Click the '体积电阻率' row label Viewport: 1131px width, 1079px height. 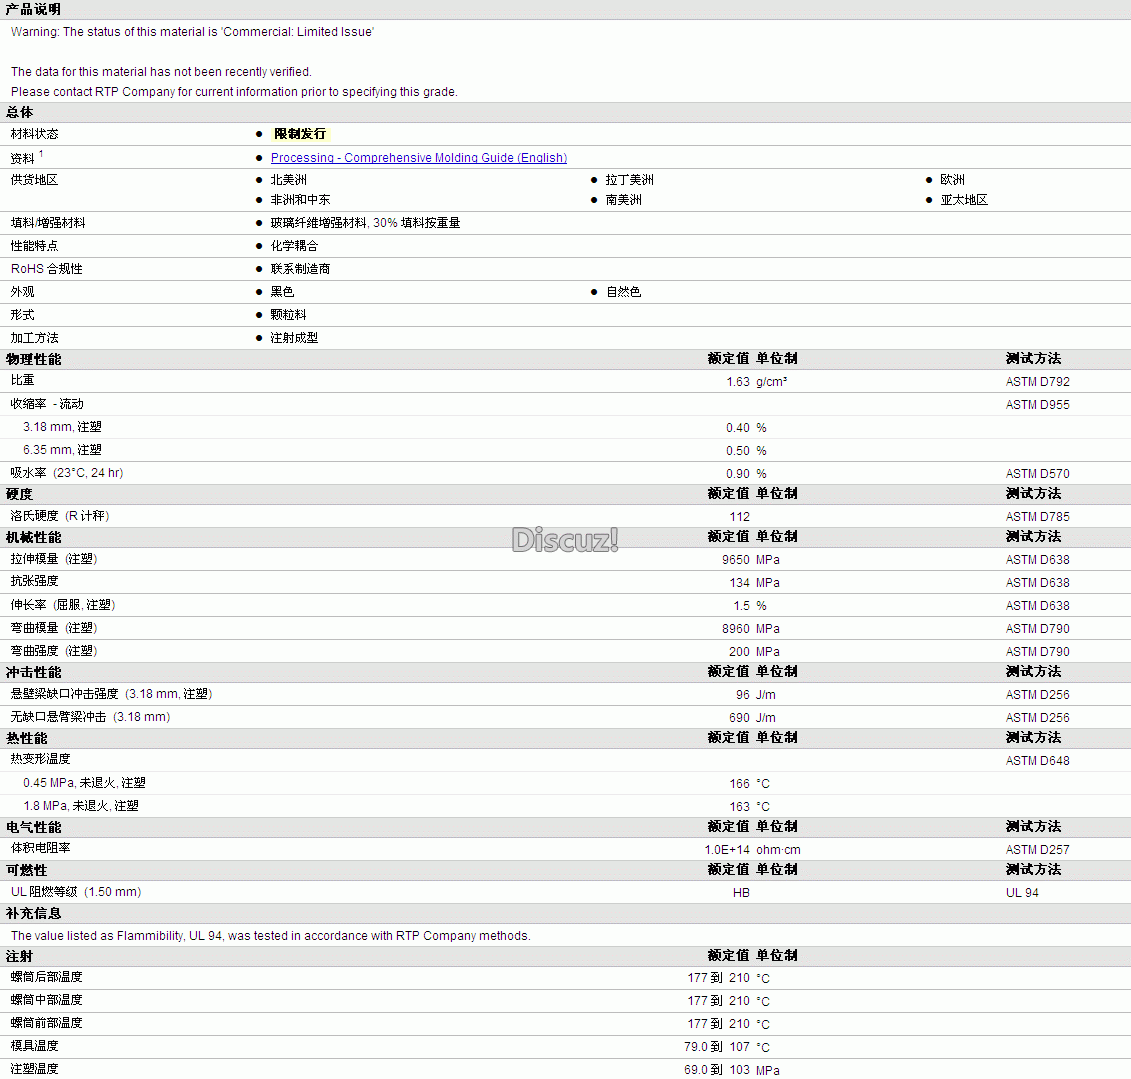tap(40, 849)
